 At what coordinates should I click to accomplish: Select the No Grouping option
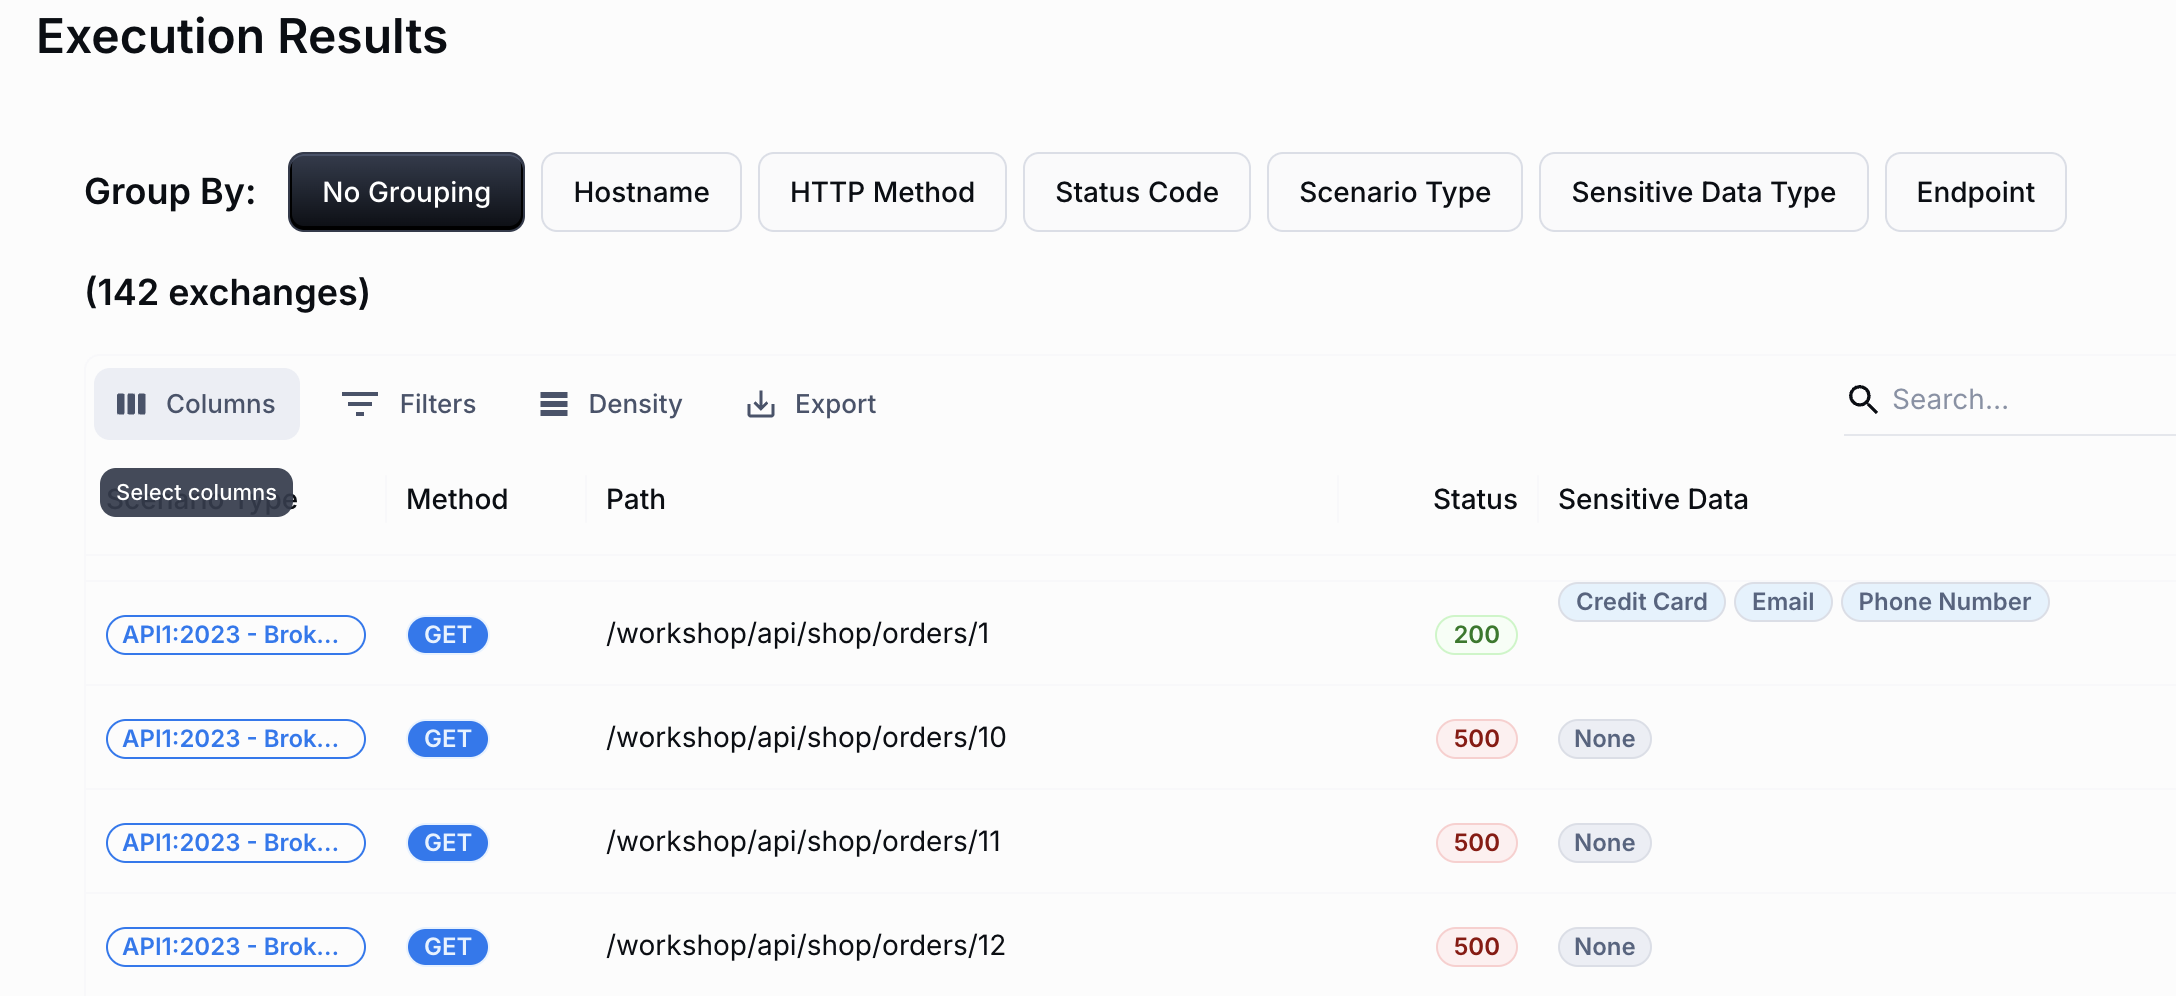(406, 192)
